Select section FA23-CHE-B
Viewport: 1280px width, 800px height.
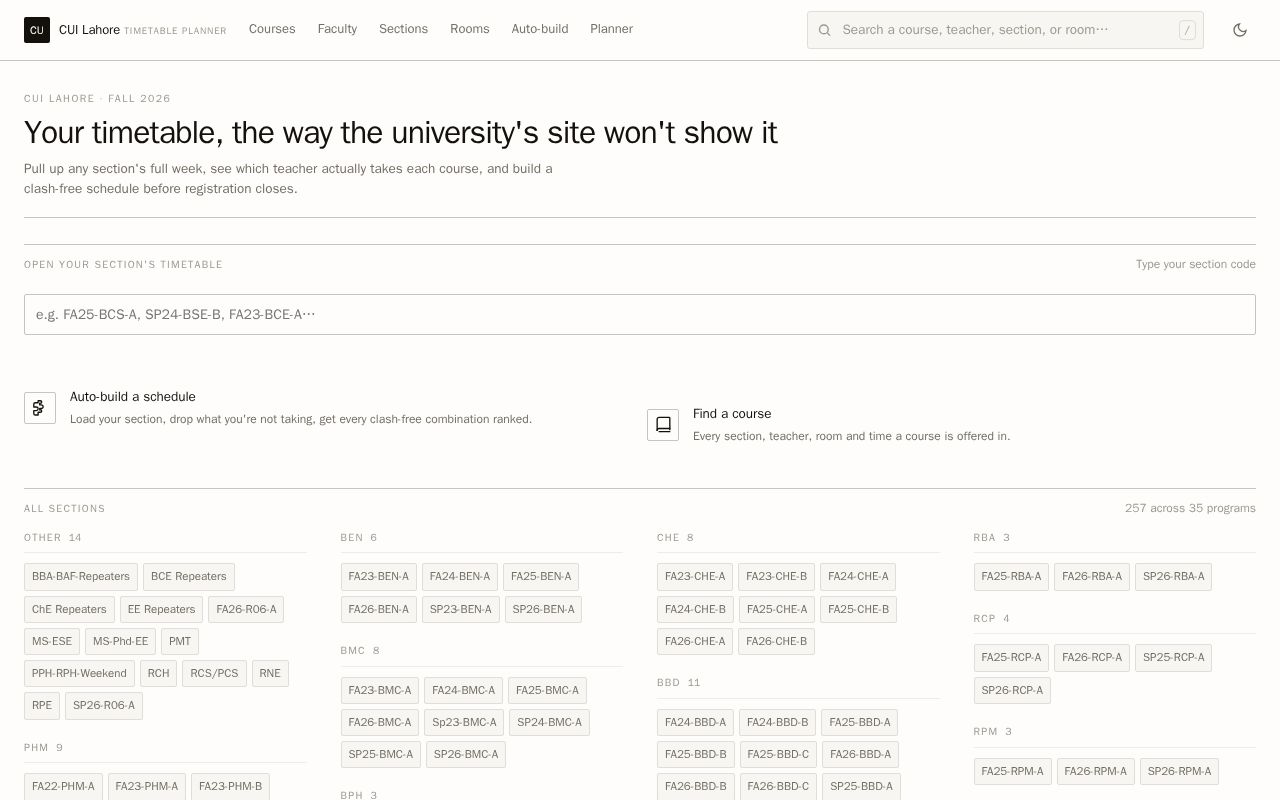tap(776, 577)
